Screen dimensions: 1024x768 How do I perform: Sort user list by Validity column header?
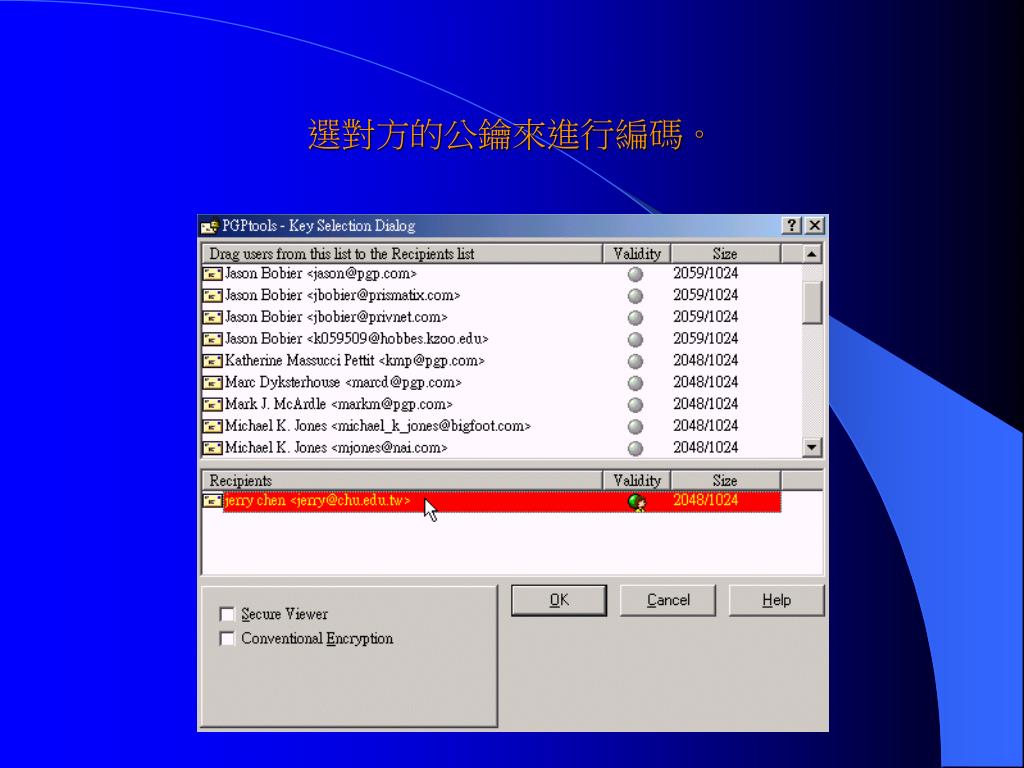(x=637, y=253)
